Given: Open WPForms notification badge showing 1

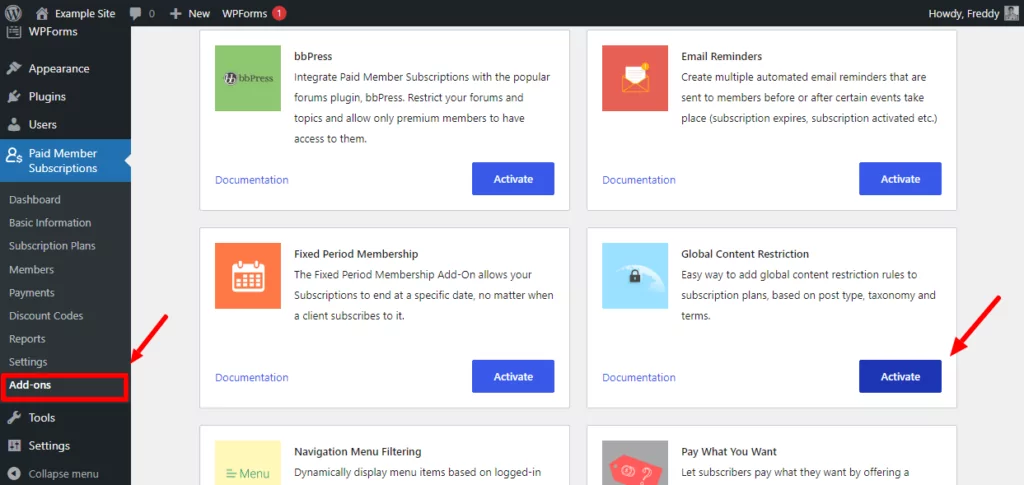Looking at the screenshot, I should coord(279,13).
